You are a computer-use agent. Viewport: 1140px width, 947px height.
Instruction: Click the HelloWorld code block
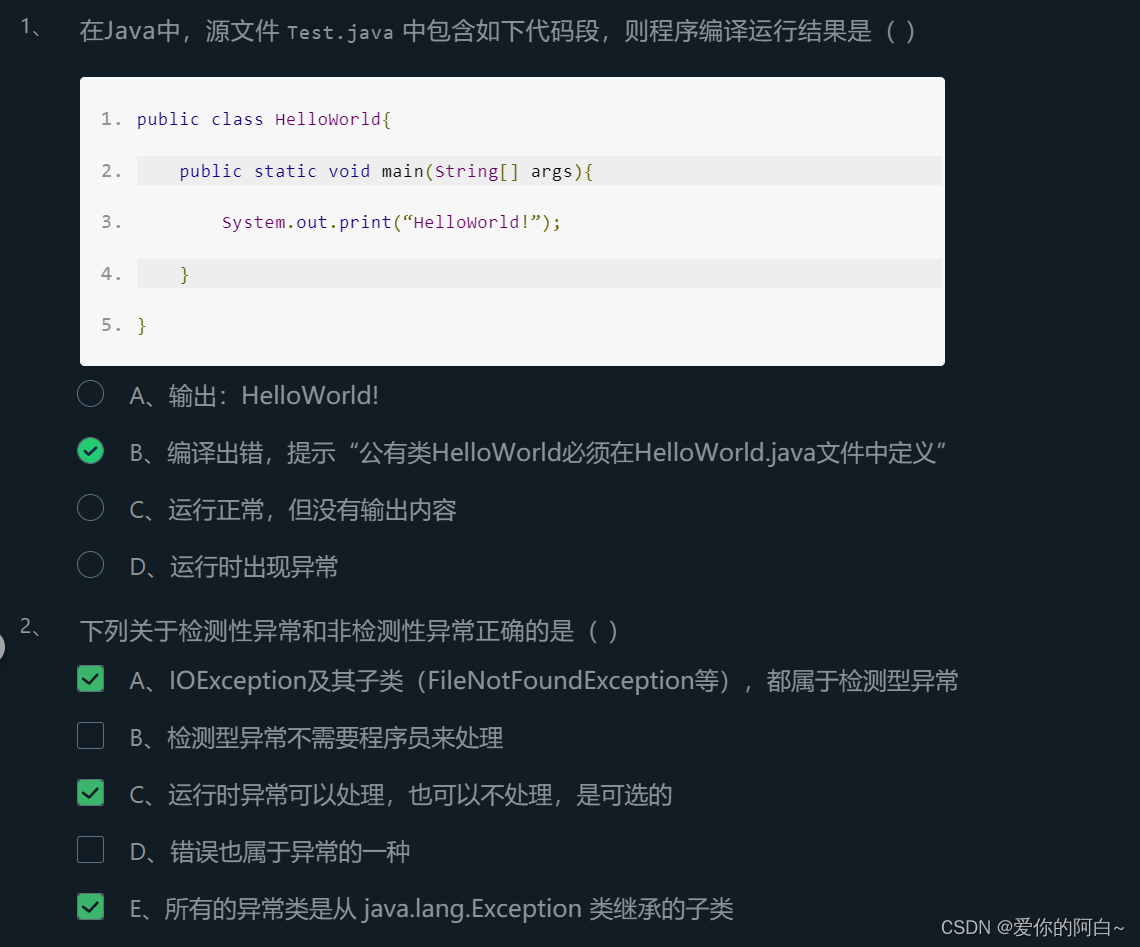click(x=510, y=220)
